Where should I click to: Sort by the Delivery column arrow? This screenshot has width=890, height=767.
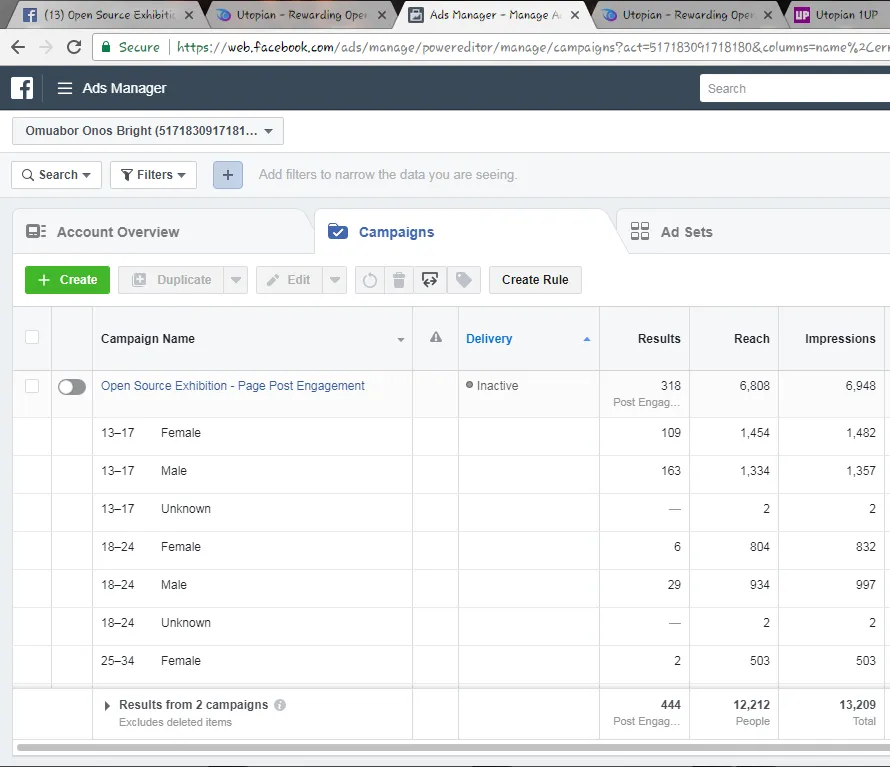(x=587, y=339)
